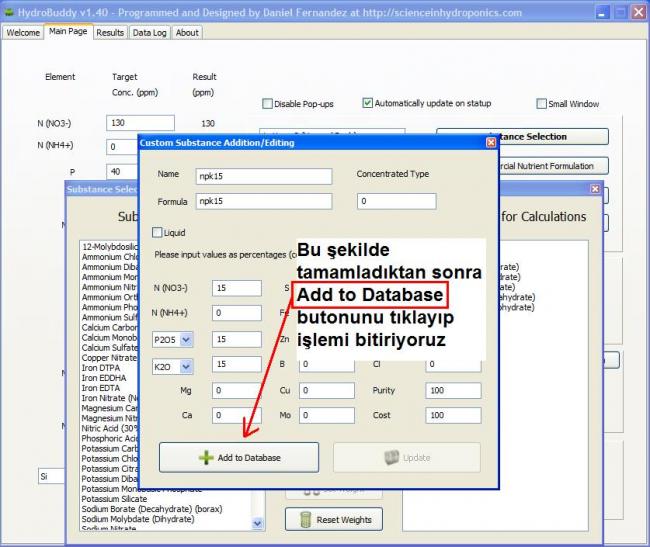Click the Mg percentage field
The height and width of the screenshot is (547, 650).
237,390
